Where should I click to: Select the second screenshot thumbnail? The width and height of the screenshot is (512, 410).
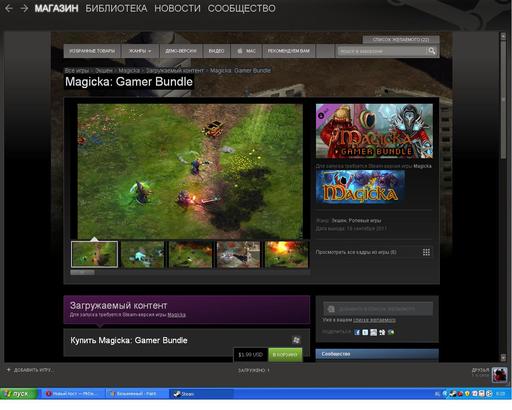click(143, 254)
